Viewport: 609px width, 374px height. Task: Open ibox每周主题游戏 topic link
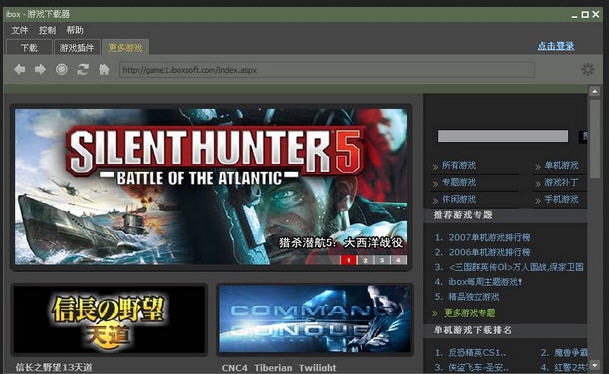[x=485, y=282]
